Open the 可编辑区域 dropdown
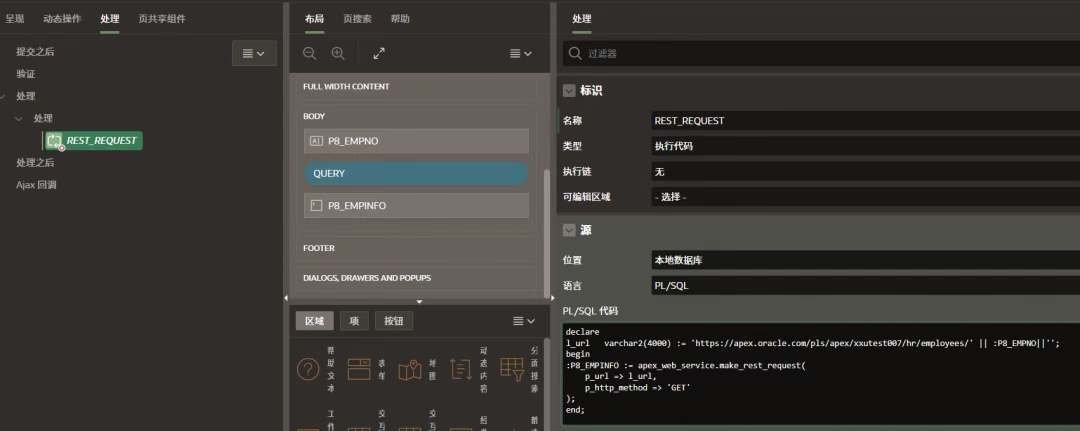The image size is (1080, 431). (x=866, y=197)
